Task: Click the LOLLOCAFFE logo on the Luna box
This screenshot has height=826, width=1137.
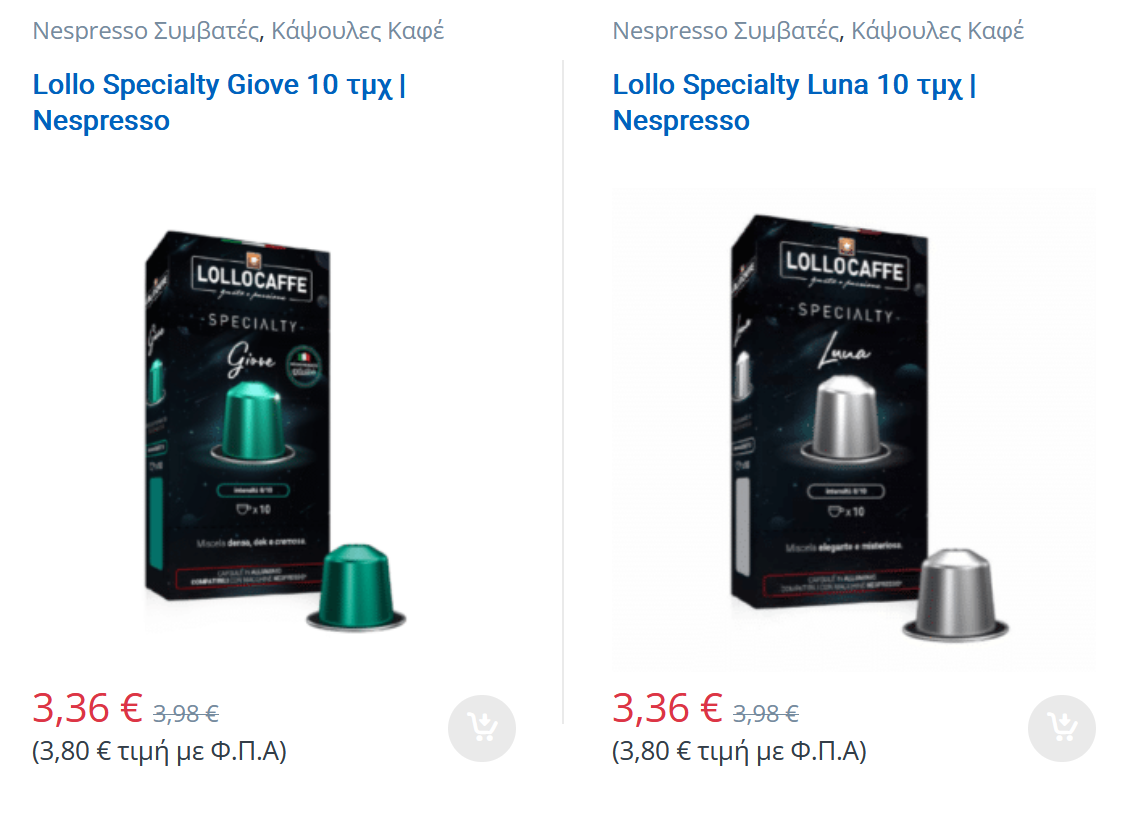Action: 844,266
